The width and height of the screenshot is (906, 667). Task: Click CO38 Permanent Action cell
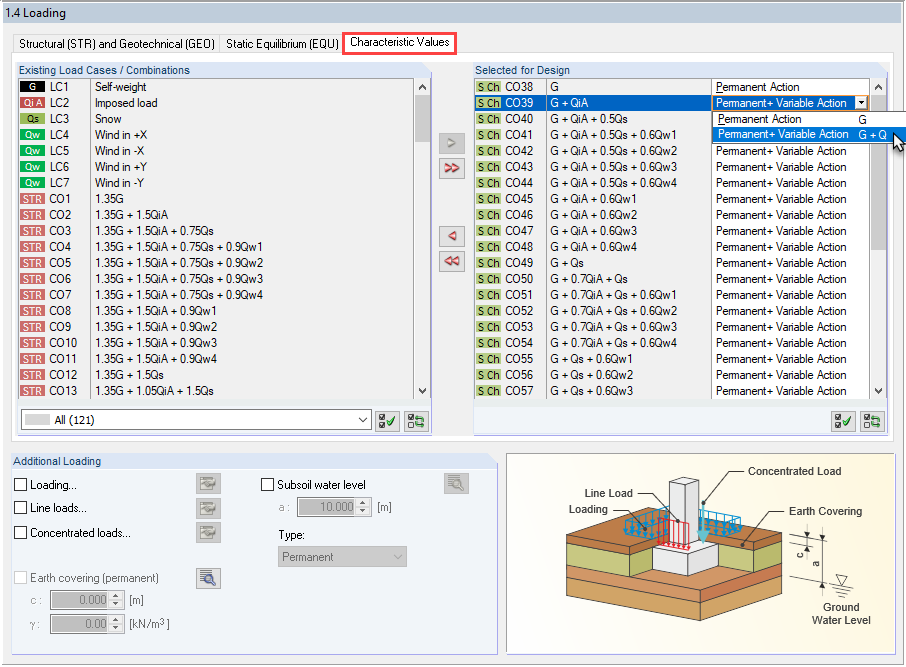(790, 87)
